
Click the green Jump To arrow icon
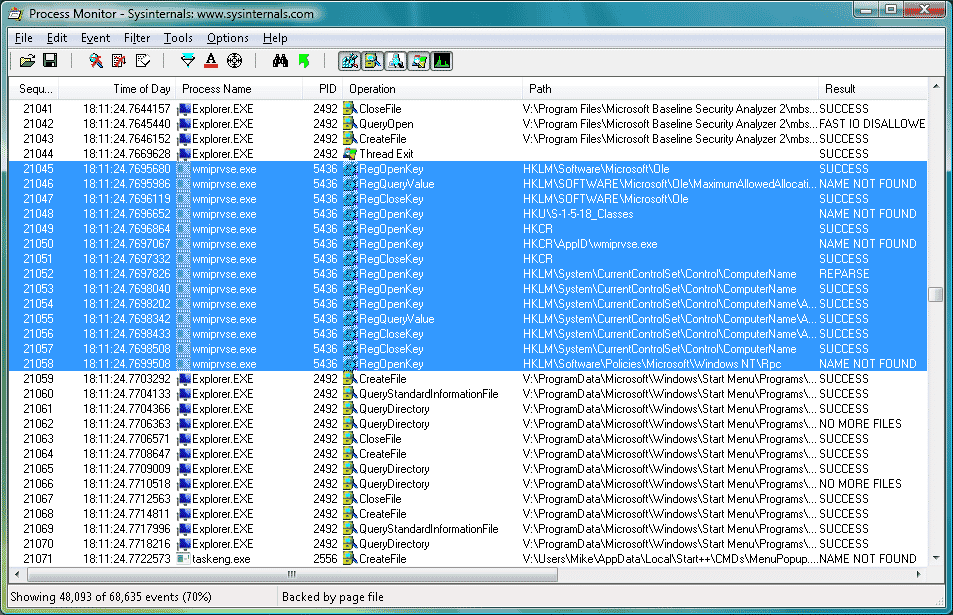[304, 61]
